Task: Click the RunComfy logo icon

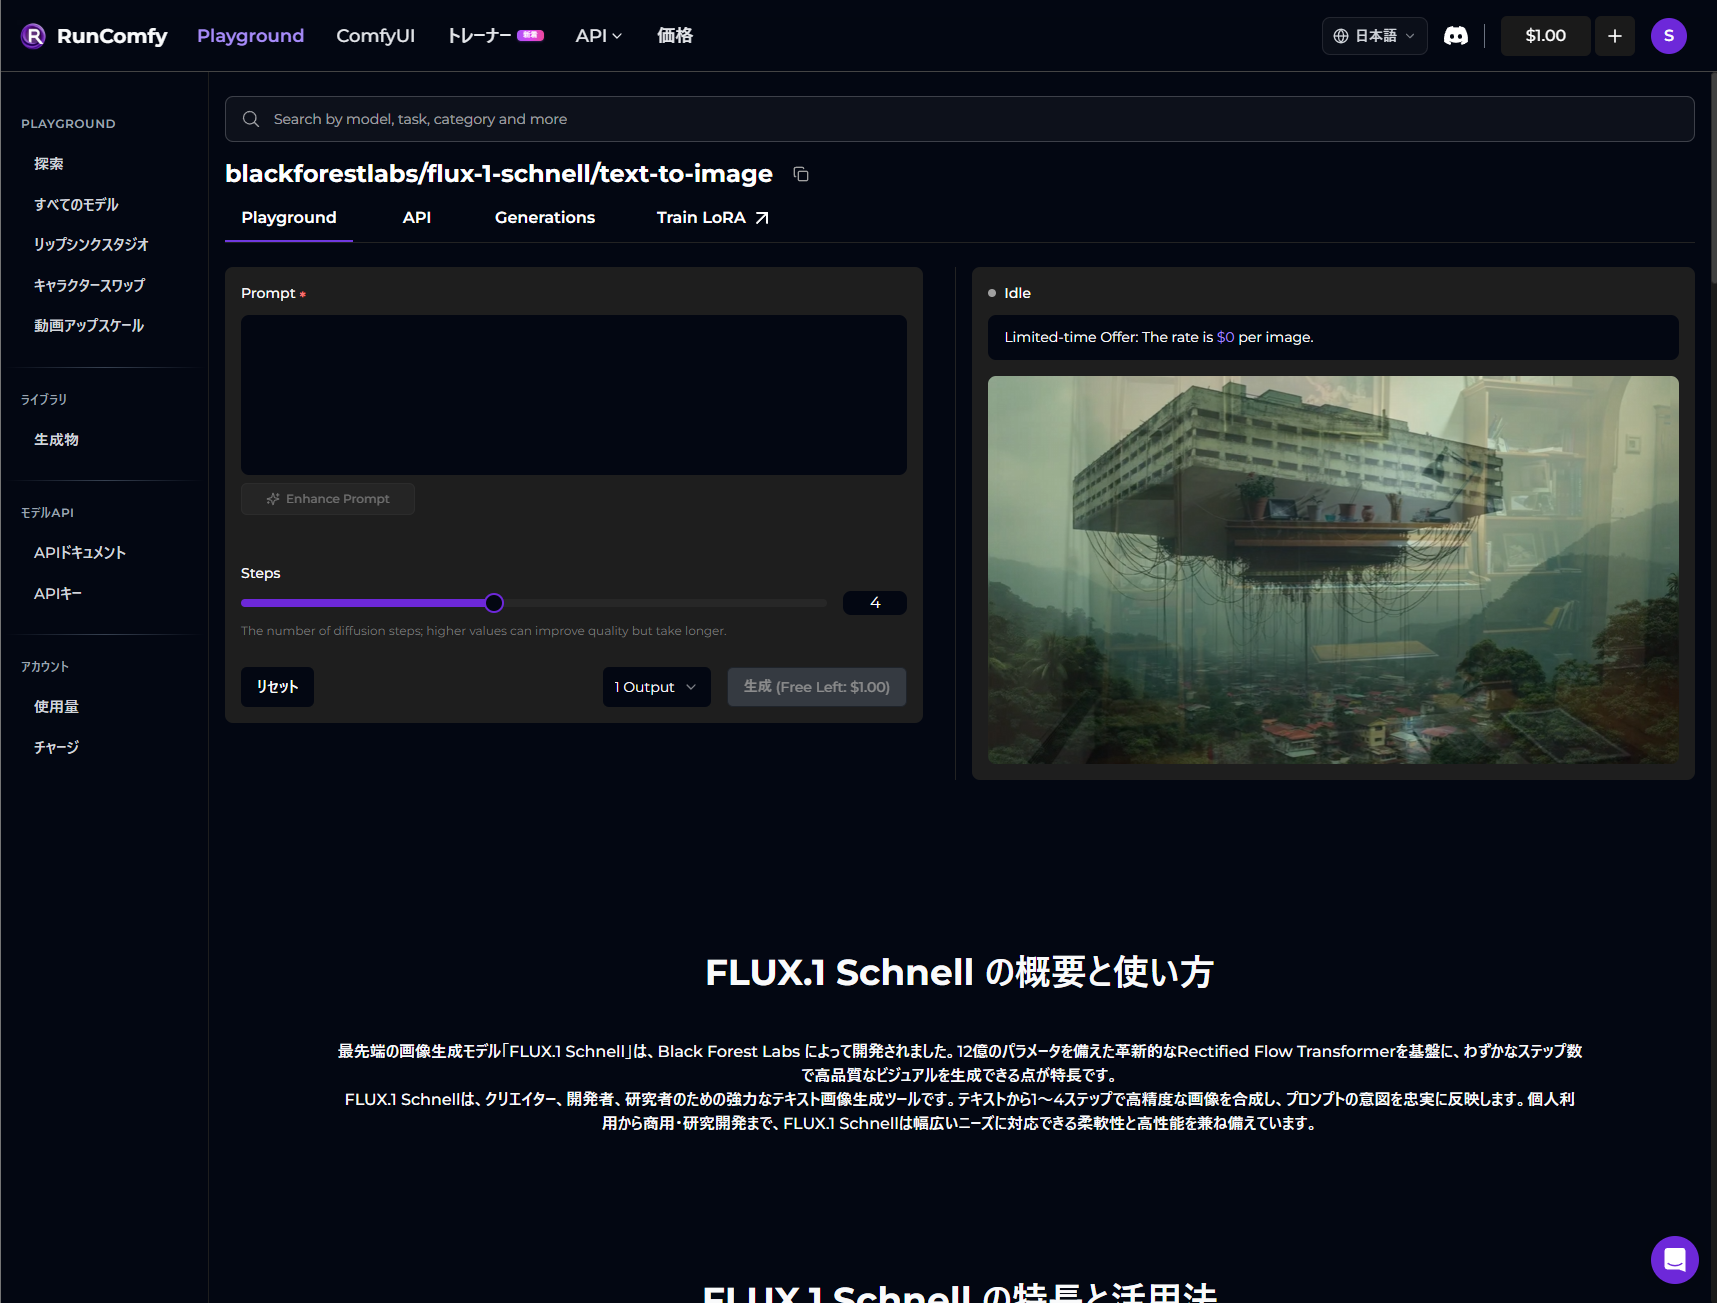Action: pos(33,36)
